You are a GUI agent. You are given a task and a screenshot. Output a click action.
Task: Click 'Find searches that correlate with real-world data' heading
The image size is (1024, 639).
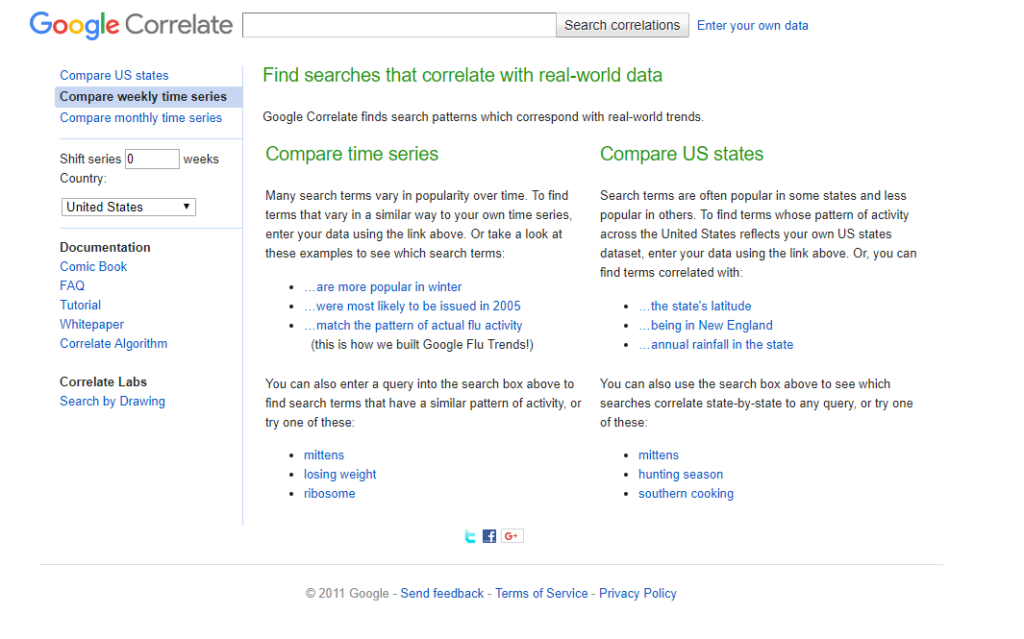click(462, 76)
